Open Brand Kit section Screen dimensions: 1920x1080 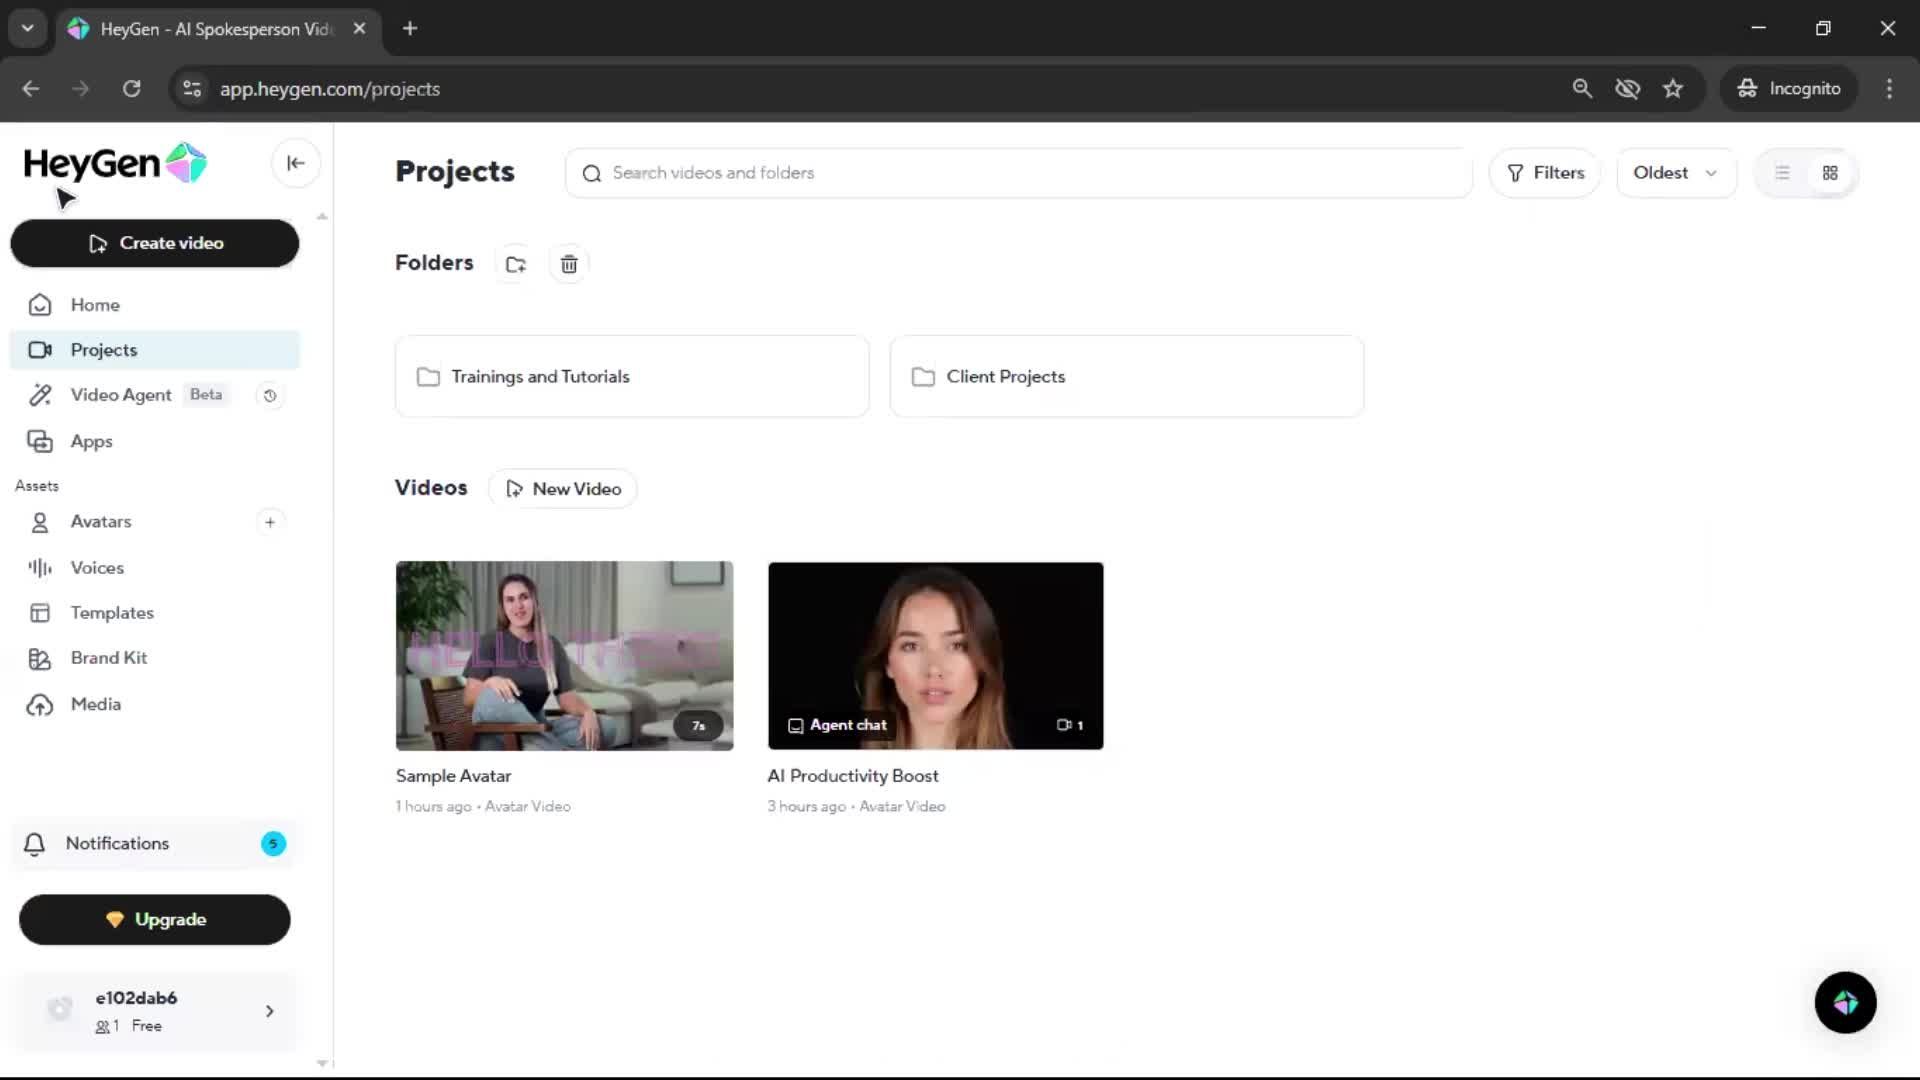tap(108, 658)
